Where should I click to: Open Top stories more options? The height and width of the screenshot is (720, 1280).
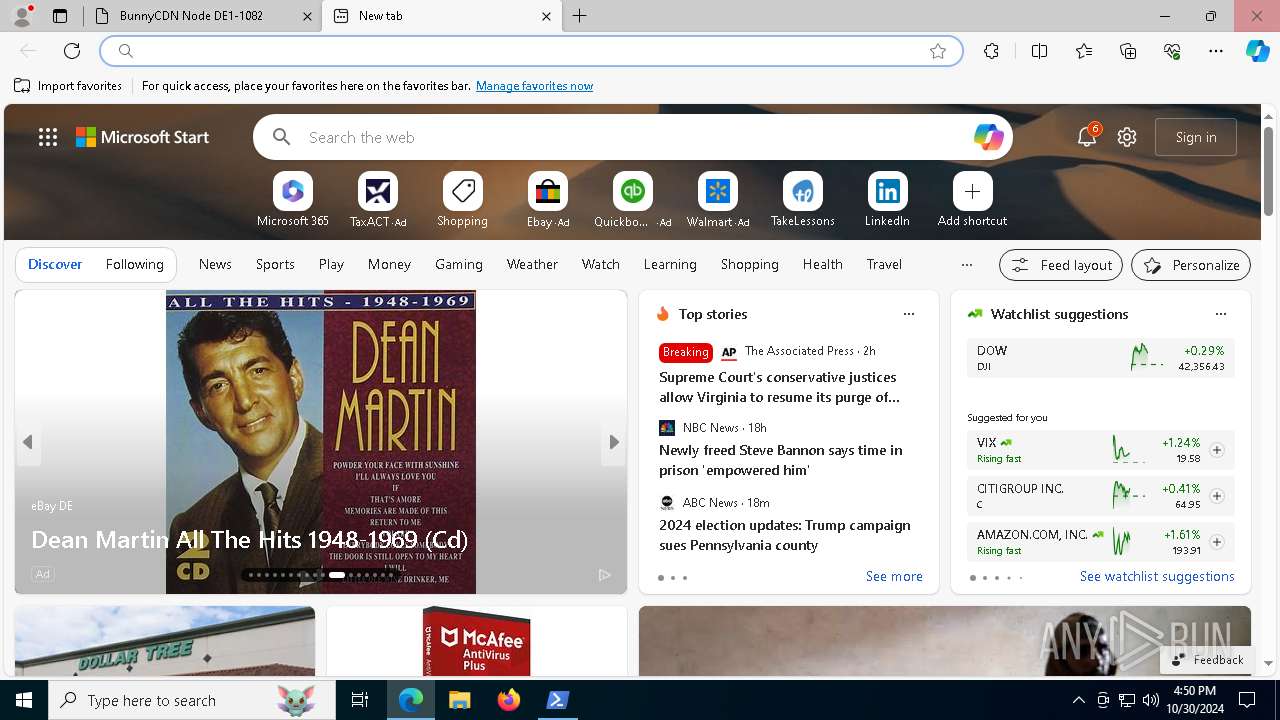click(909, 314)
